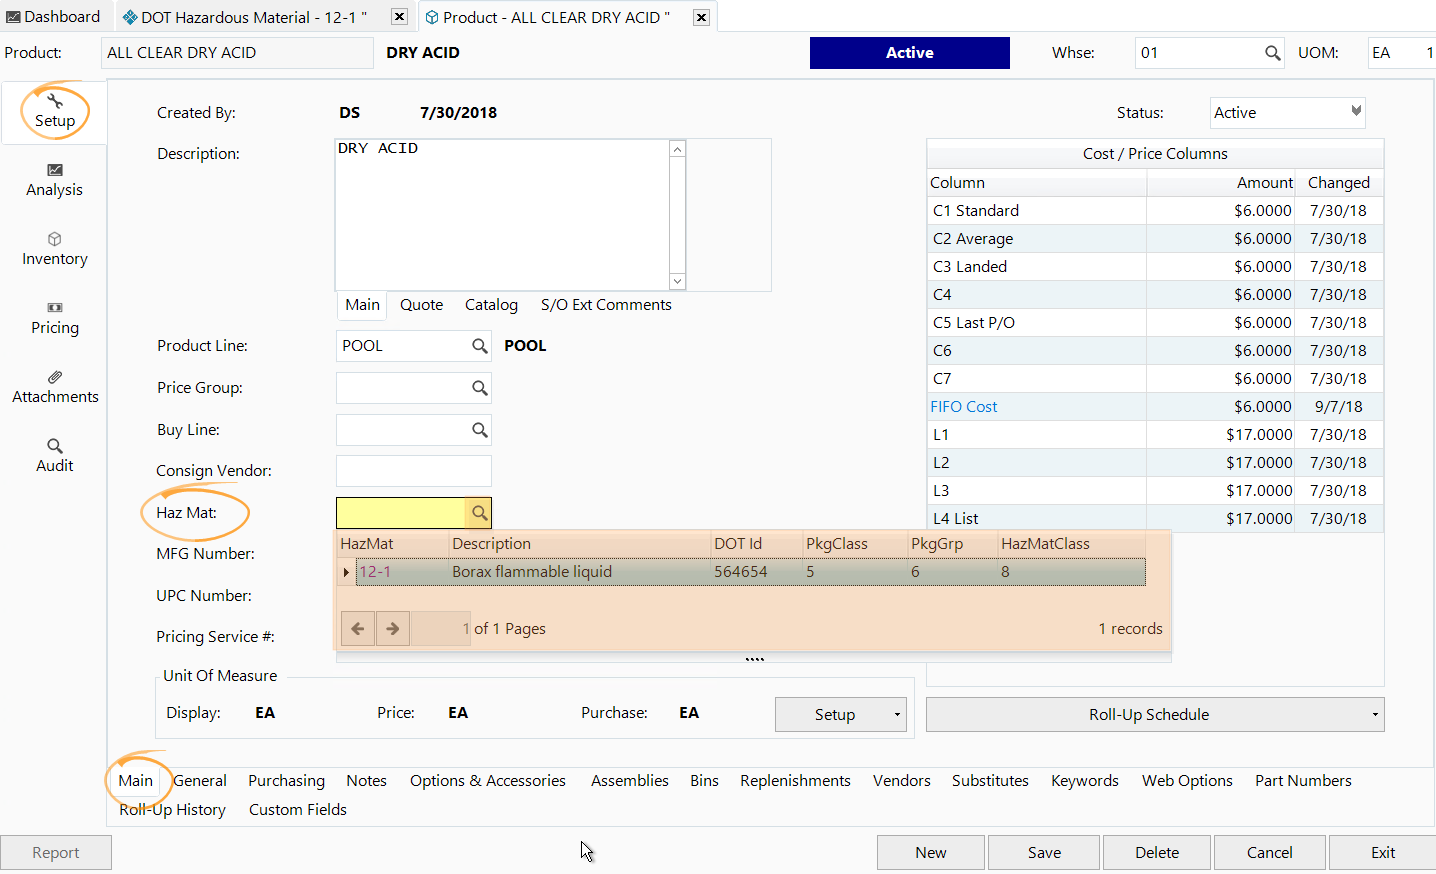Switch to the Purchasing tab
Viewport: 1436px width, 874px height.
tap(286, 781)
